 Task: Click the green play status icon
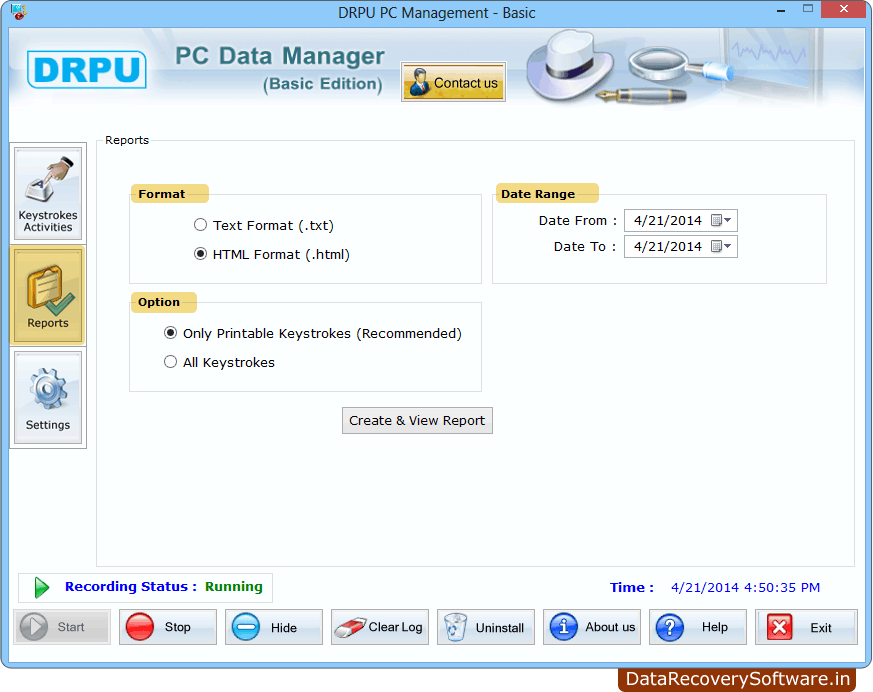tap(41, 587)
